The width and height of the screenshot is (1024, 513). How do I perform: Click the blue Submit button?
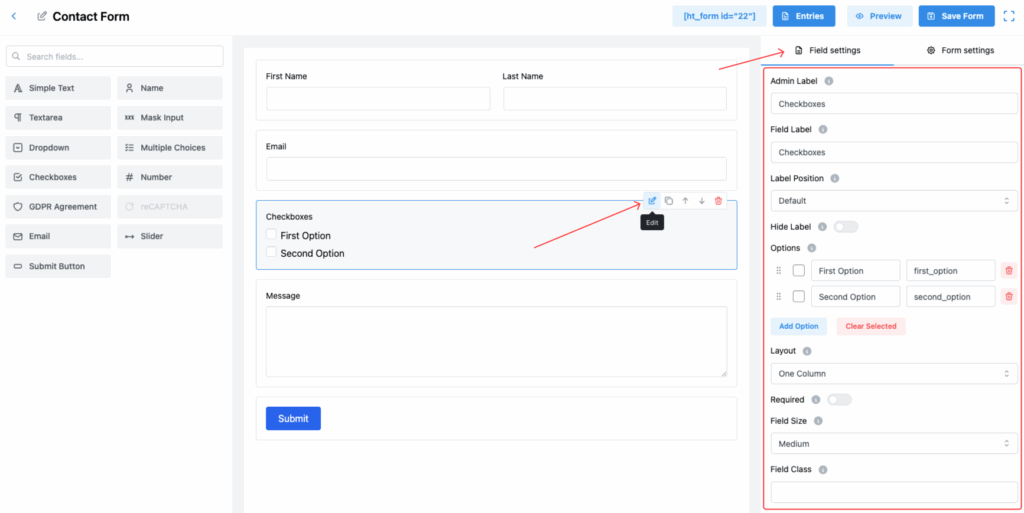pos(293,418)
